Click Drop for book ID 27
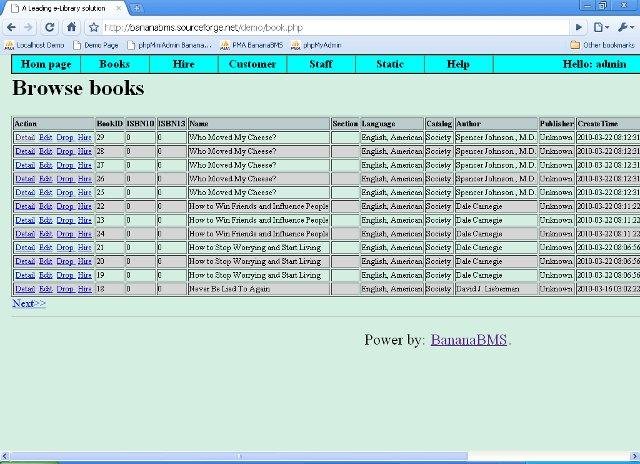Viewport: 640px width, 464px height. coord(65,165)
